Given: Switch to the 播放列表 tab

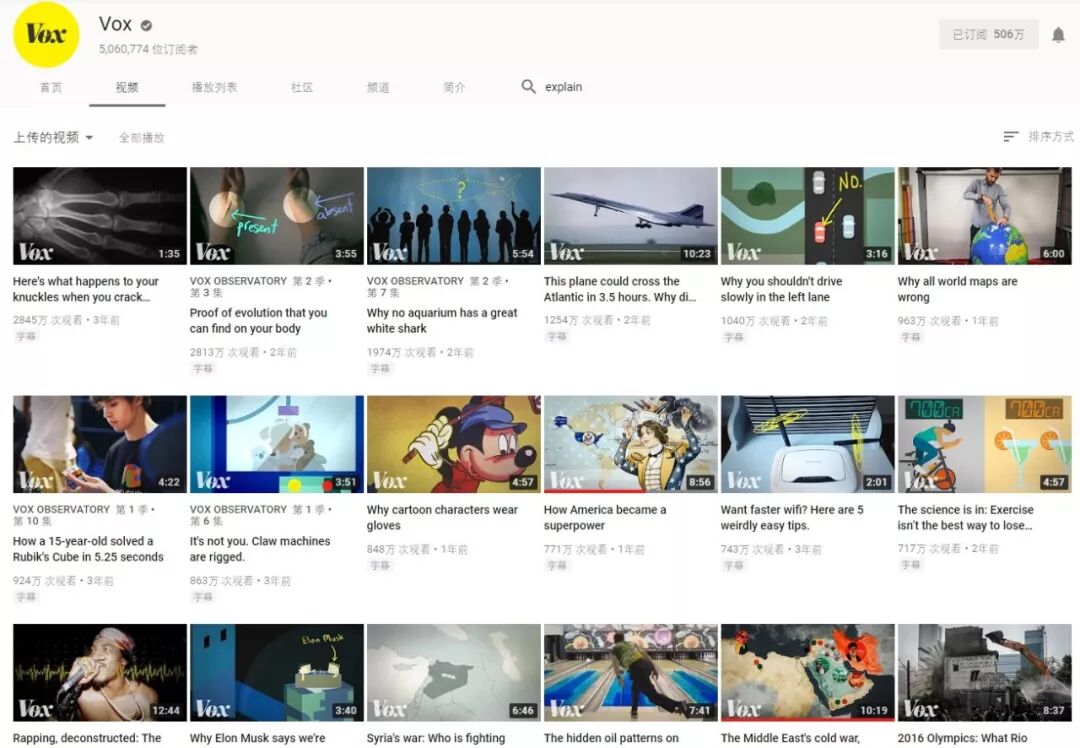Looking at the screenshot, I should [213, 87].
